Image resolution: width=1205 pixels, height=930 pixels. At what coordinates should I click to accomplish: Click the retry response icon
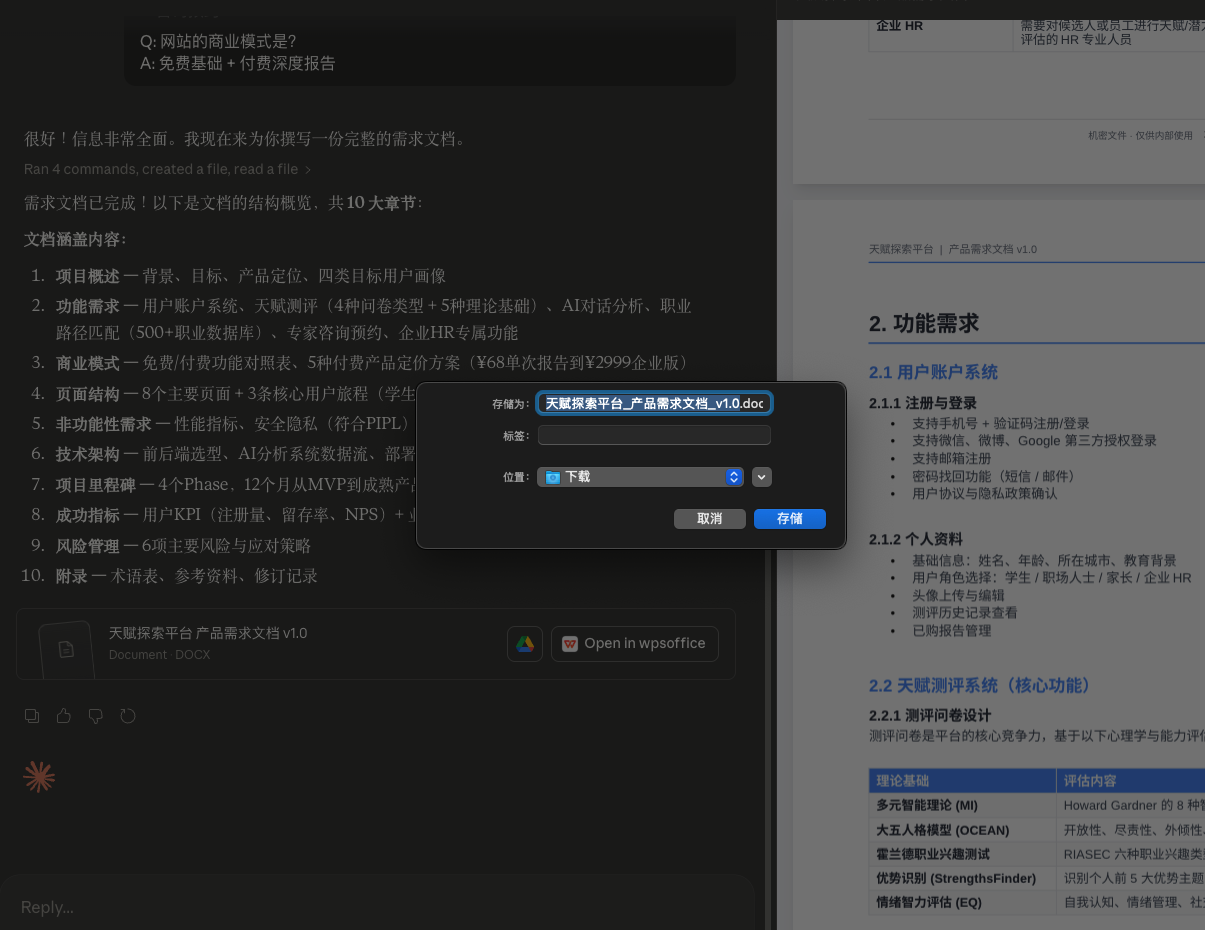pos(128,716)
